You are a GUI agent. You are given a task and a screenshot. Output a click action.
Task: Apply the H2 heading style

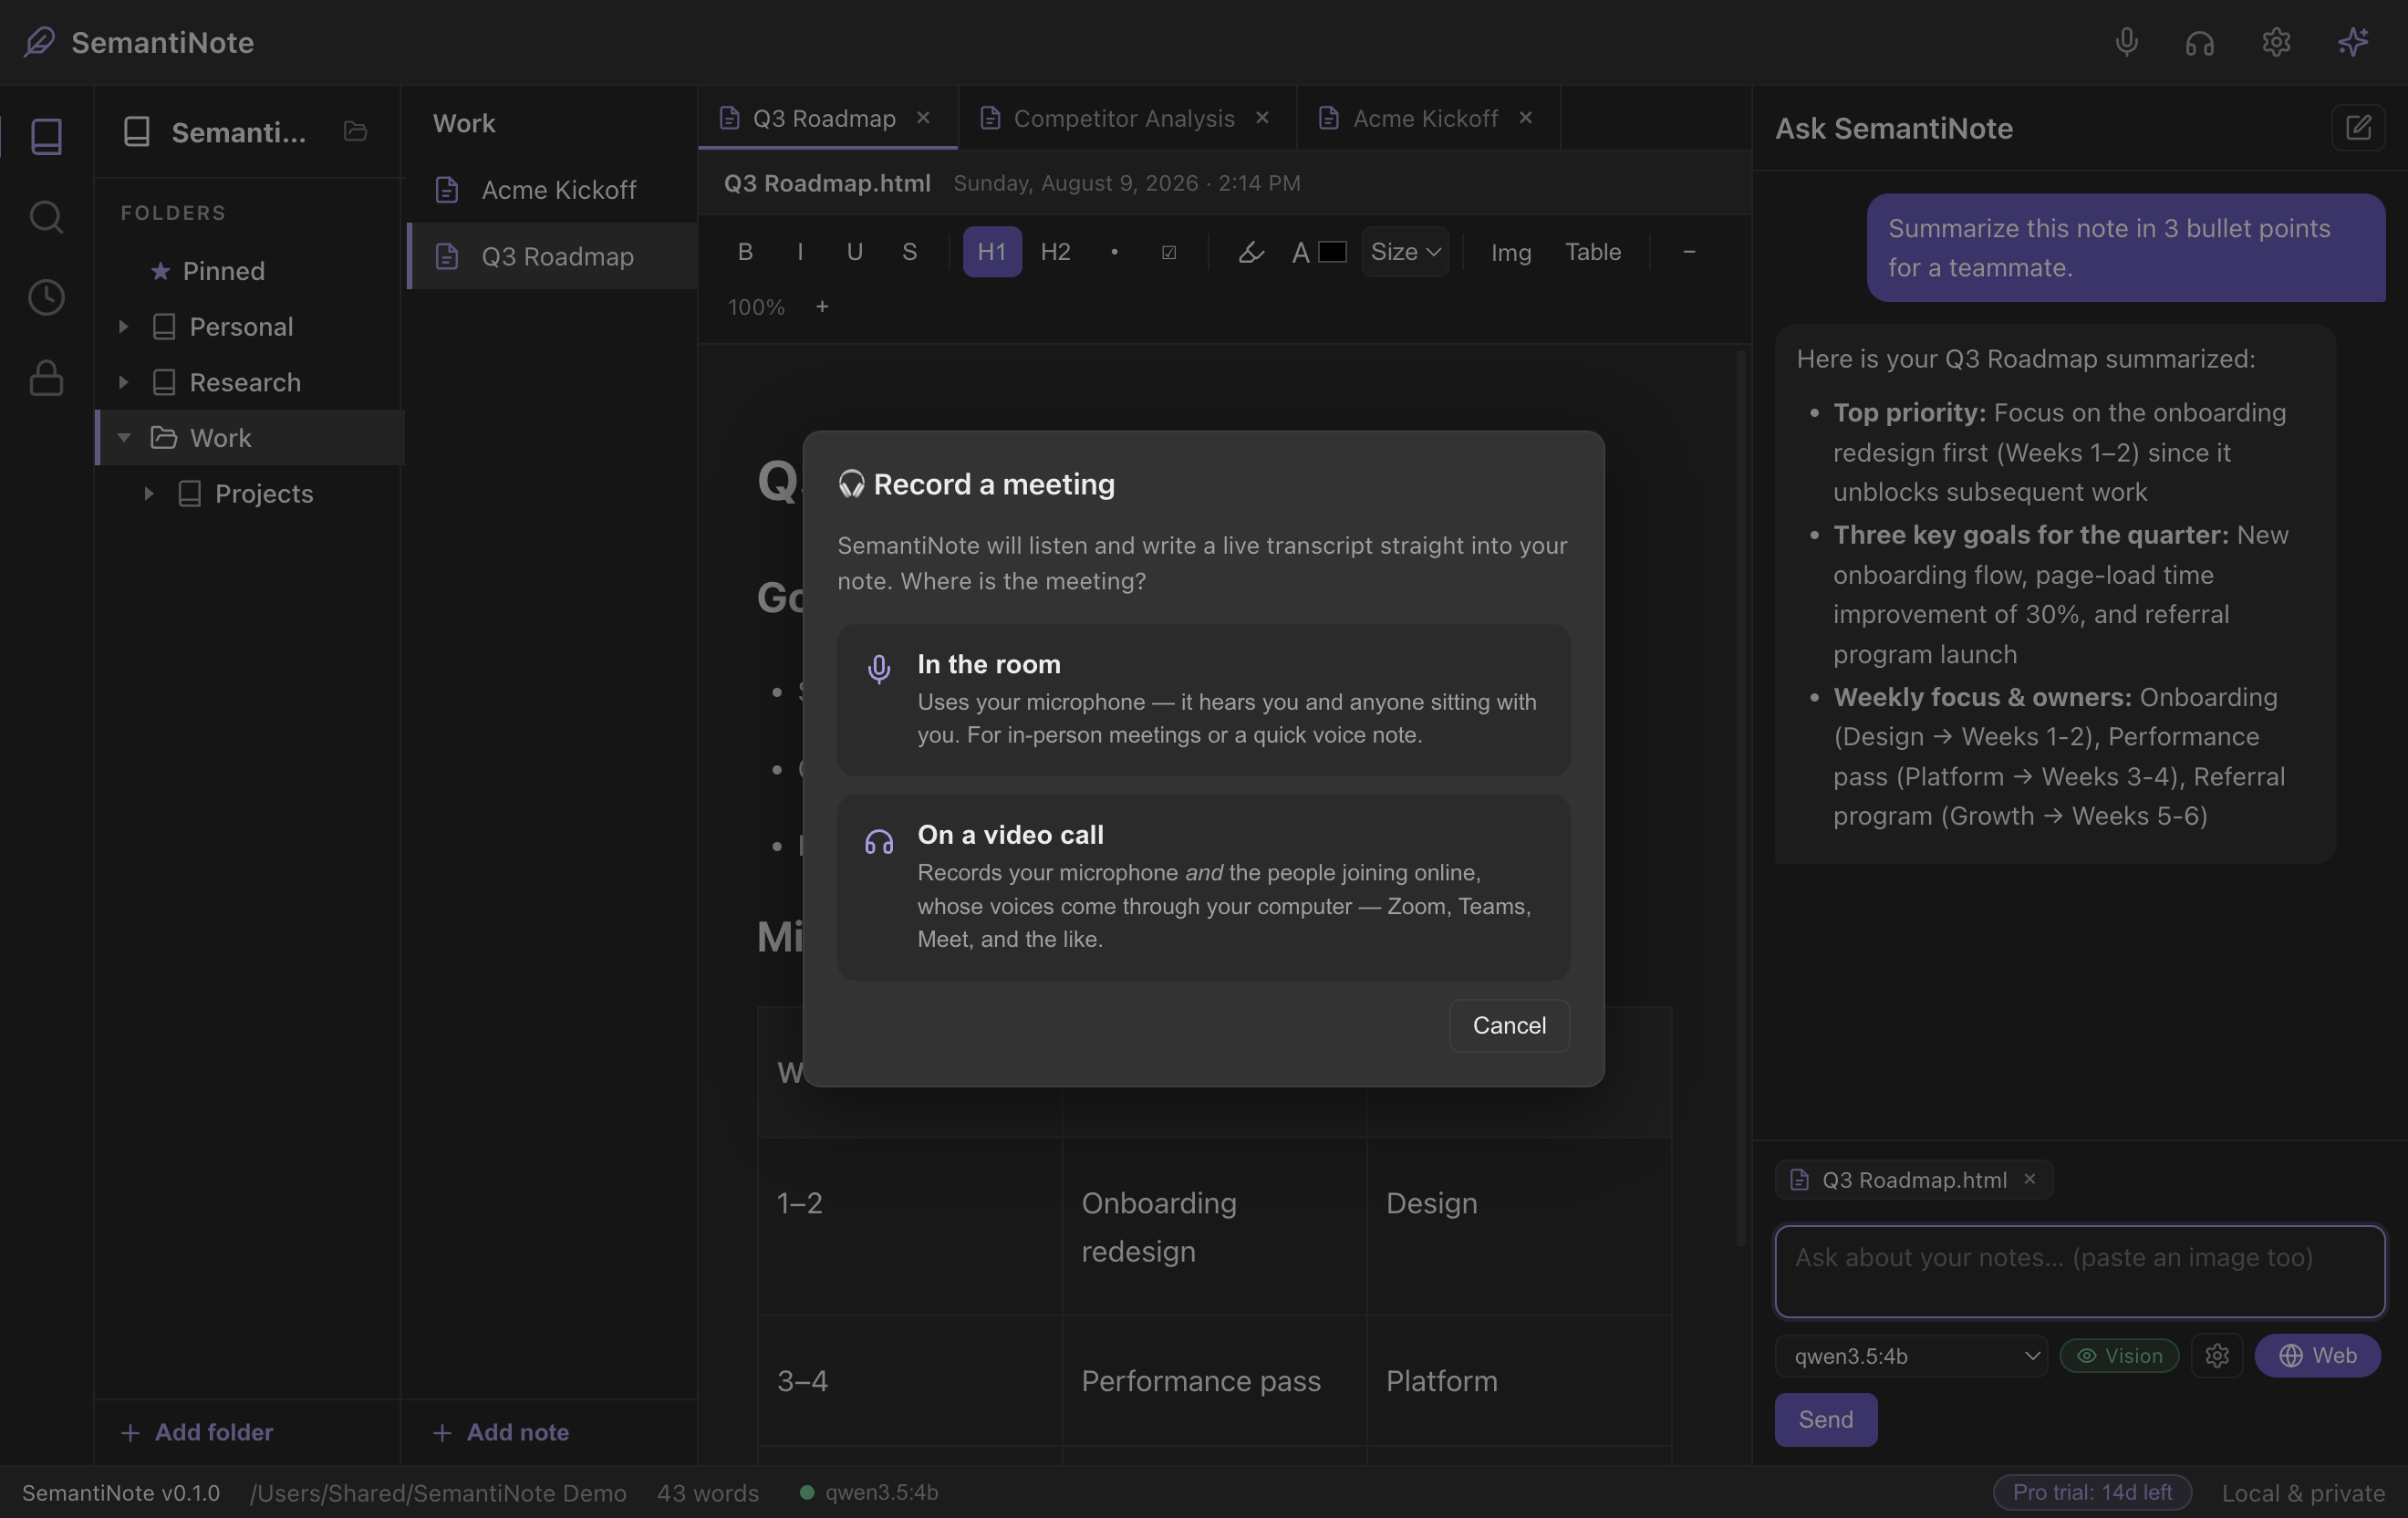[x=1055, y=252]
